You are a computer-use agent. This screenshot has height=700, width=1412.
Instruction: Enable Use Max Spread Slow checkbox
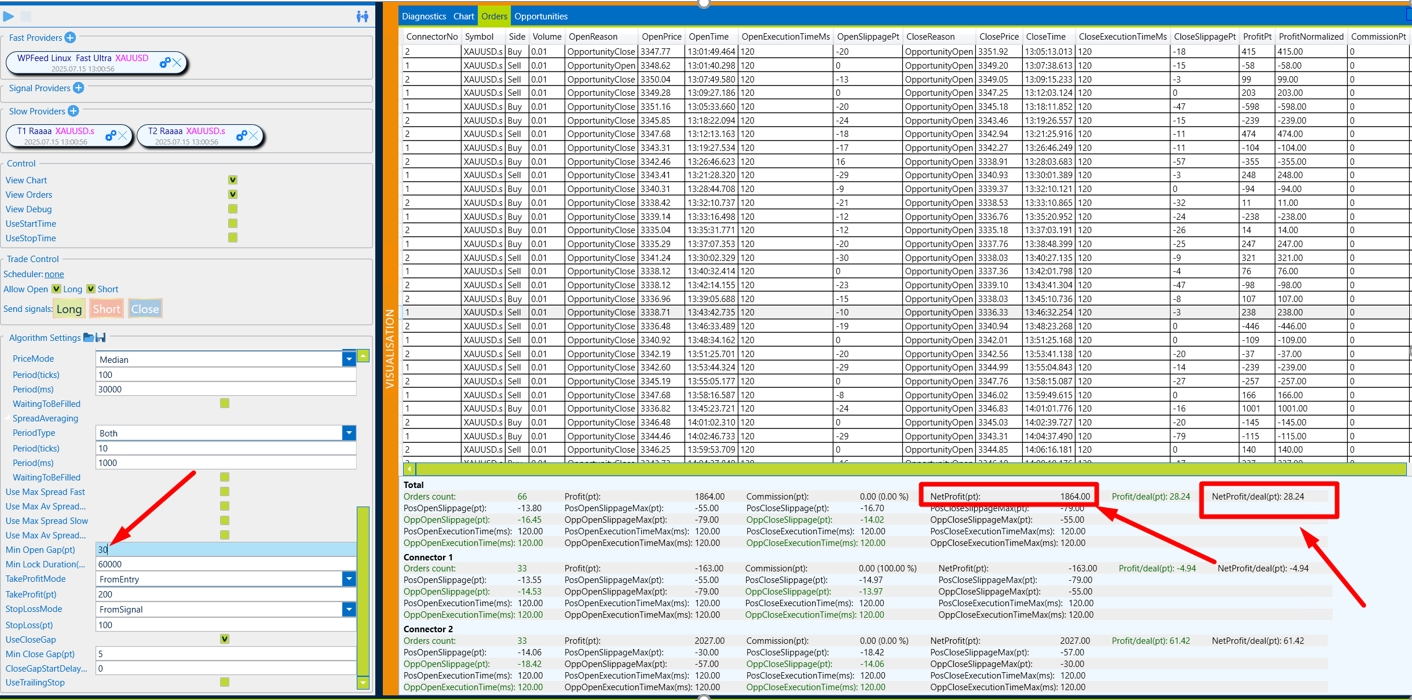coord(224,521)
